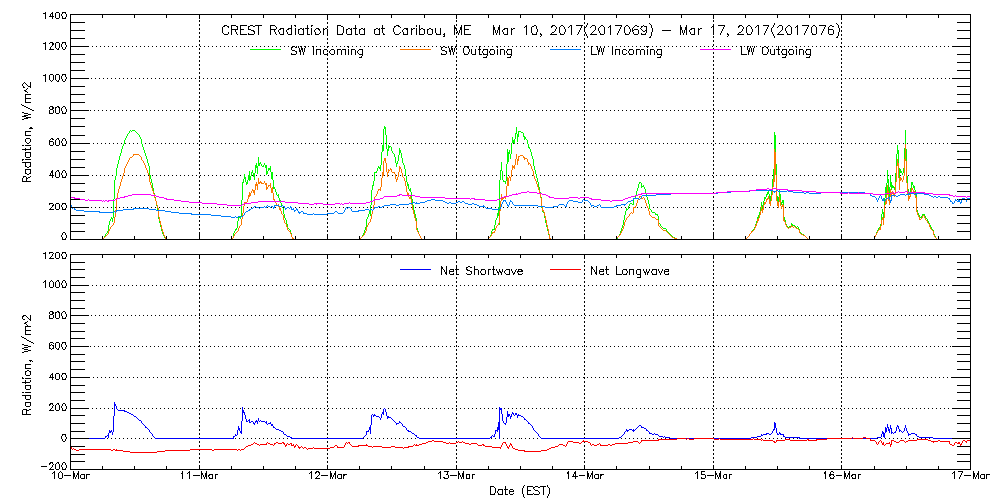
Task: Click the 'Date (EST)' axis title
Action: pyautogui.click(x=520, y=491)
